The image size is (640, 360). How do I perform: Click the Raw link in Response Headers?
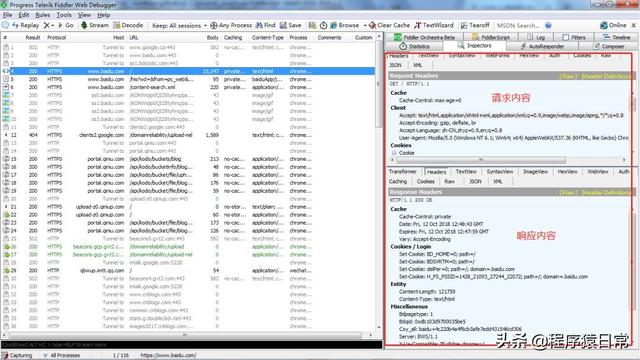point(567,192)
